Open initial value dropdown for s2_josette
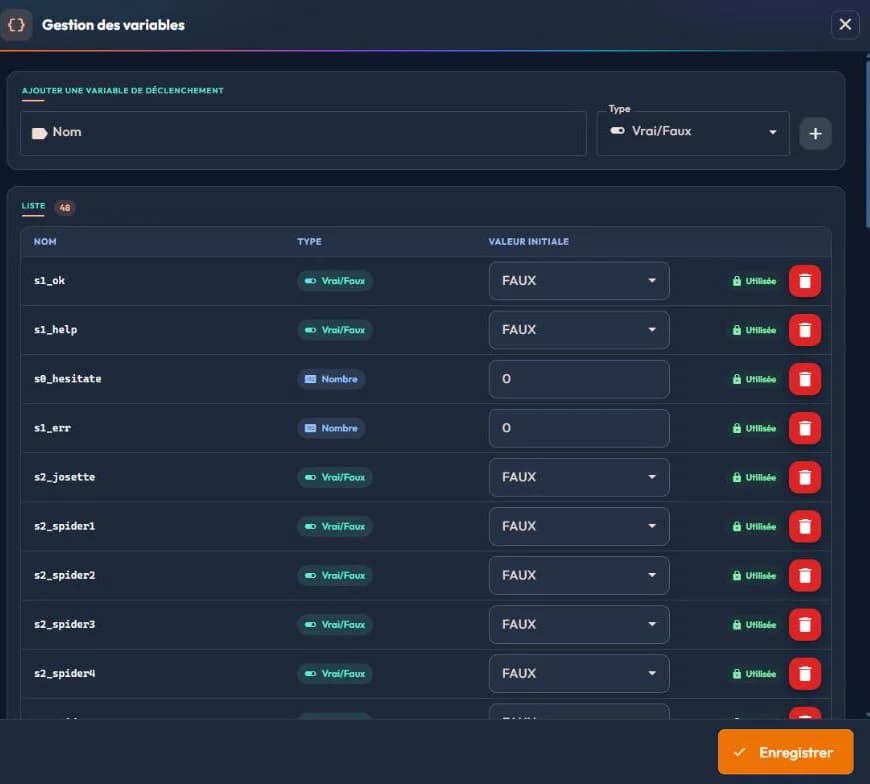 pyautogui.click(x=579, y=477)
